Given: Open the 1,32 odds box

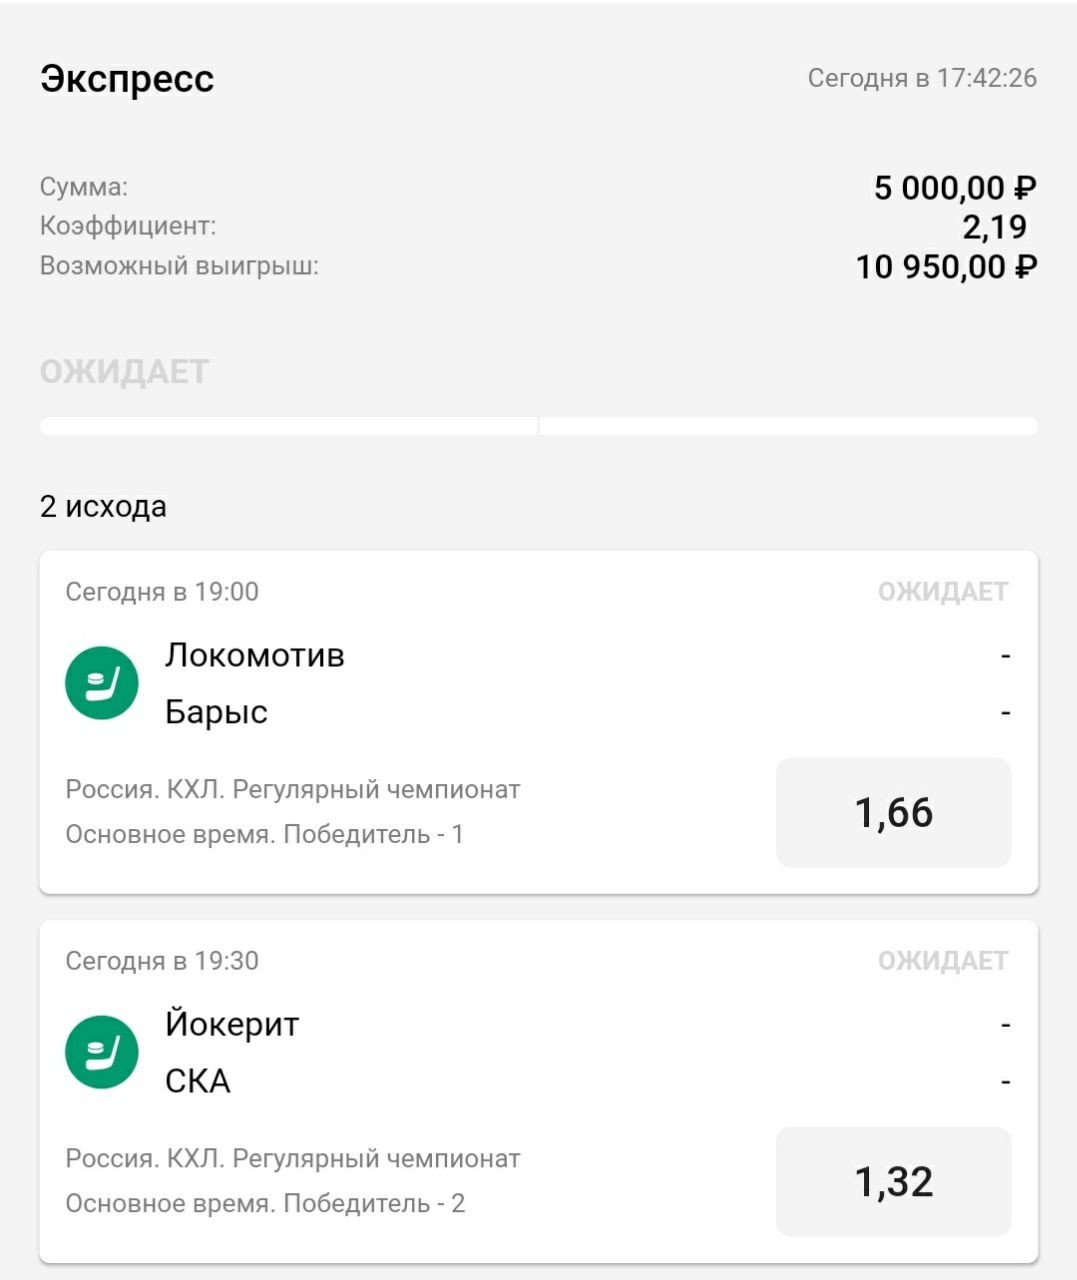Looking at the screenshot, I should tap(894, 1181).
